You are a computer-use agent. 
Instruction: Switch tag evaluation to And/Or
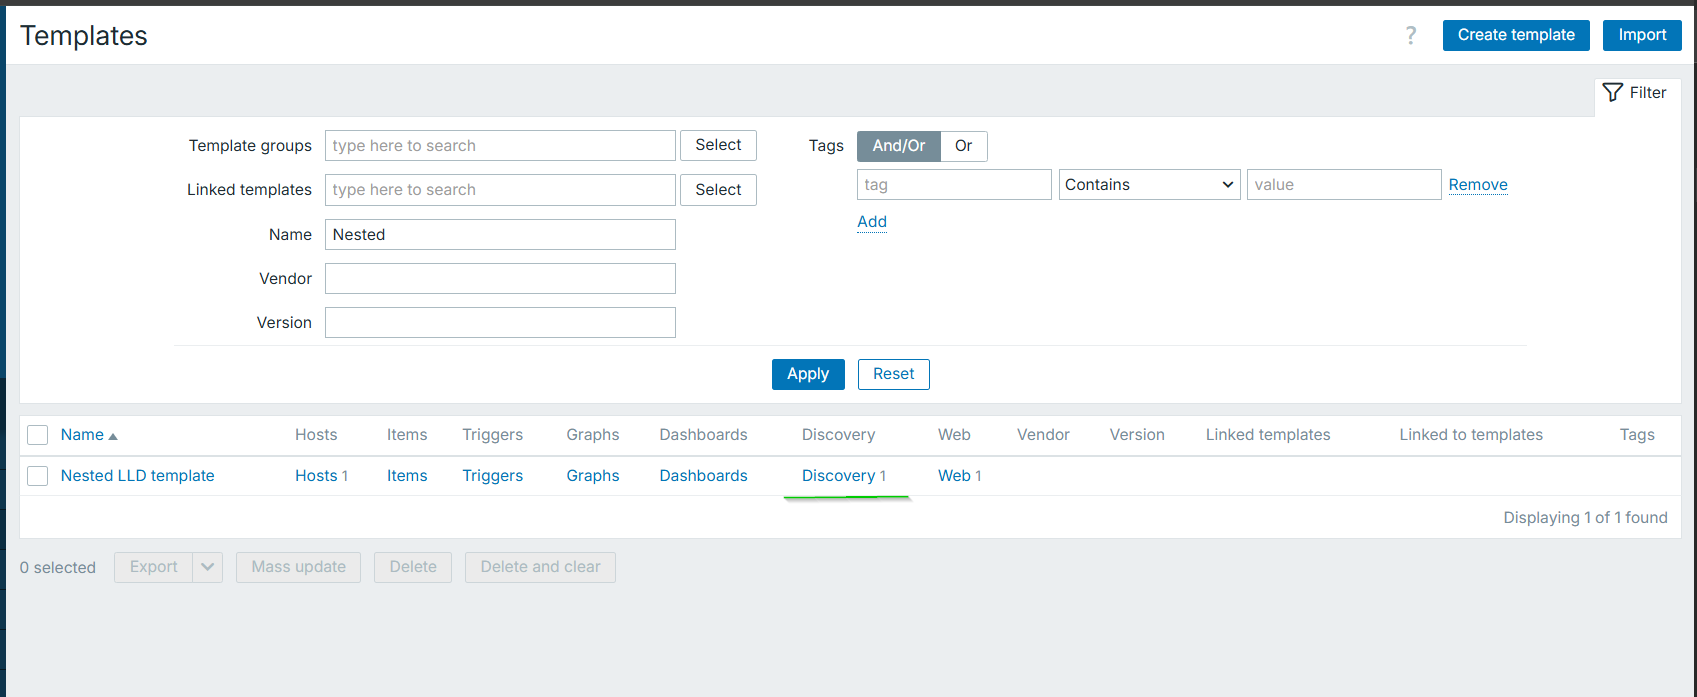point(898,146)
